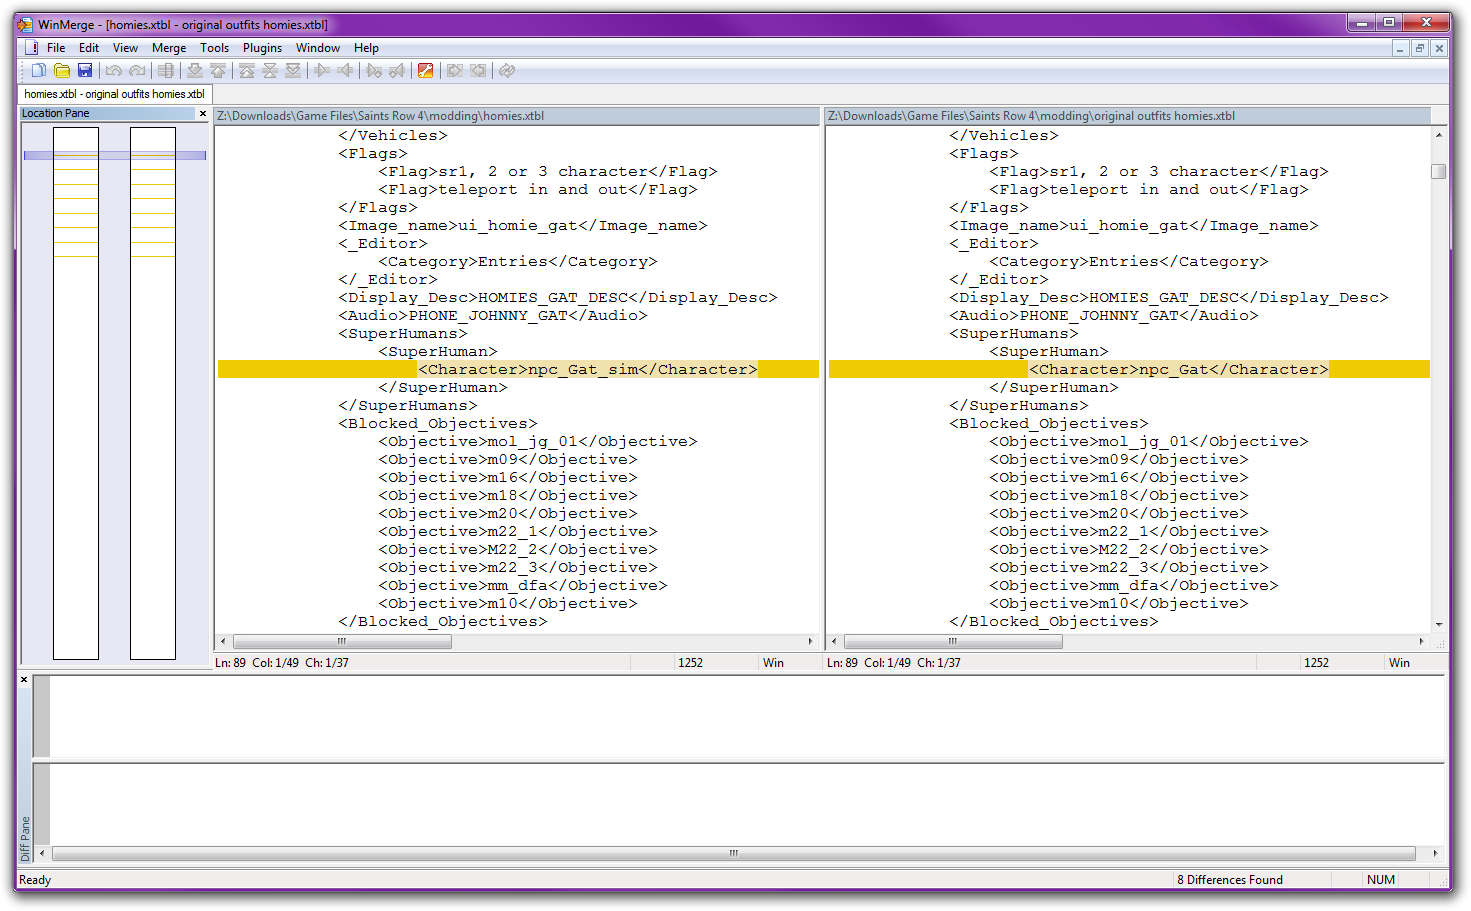
Task: Click the npc_Gat Character line in right pane
Action: pos(1129,370)
